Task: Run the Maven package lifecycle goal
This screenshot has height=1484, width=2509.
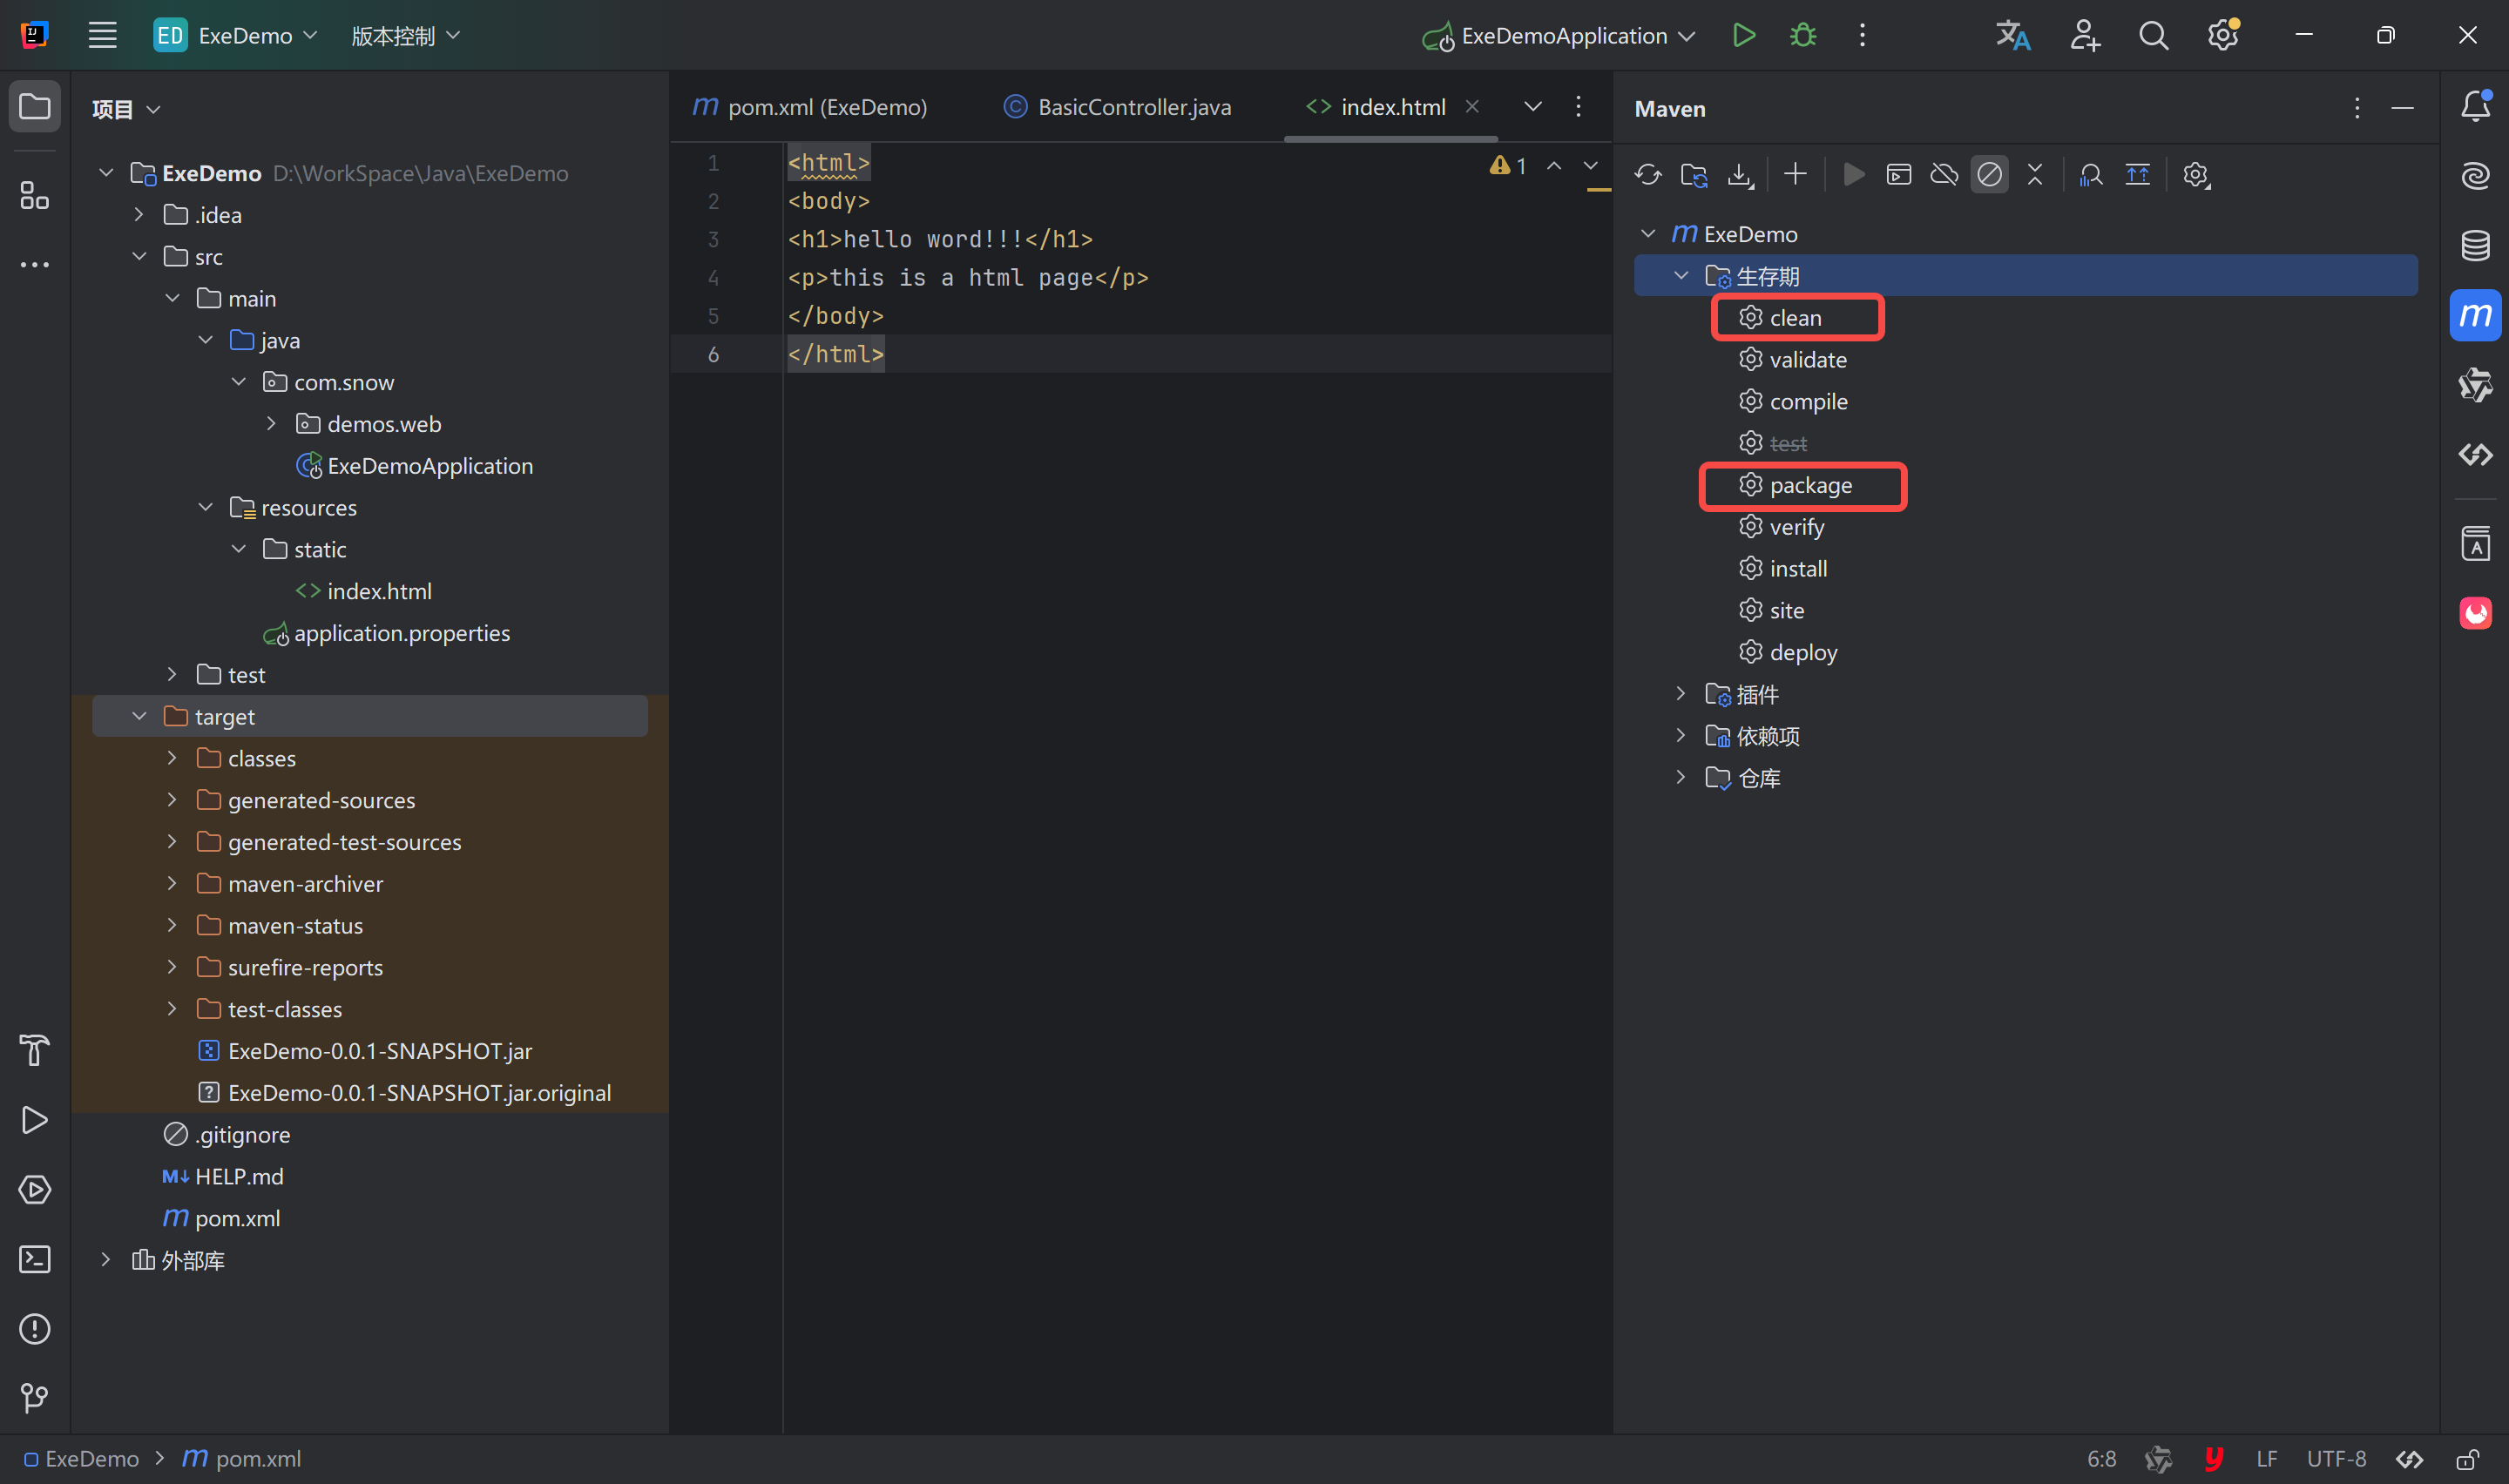Action: [x=1810, y=486]
